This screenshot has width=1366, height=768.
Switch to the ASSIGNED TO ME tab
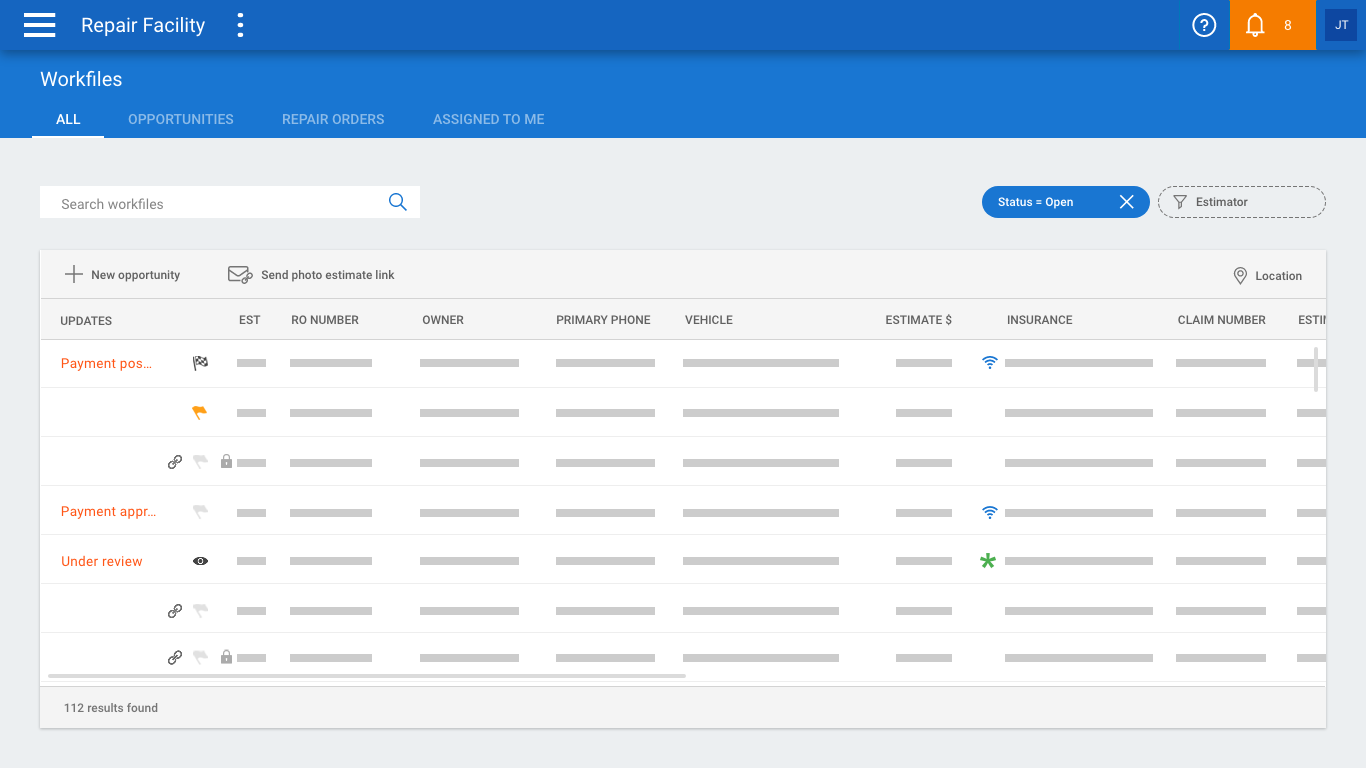489,119
